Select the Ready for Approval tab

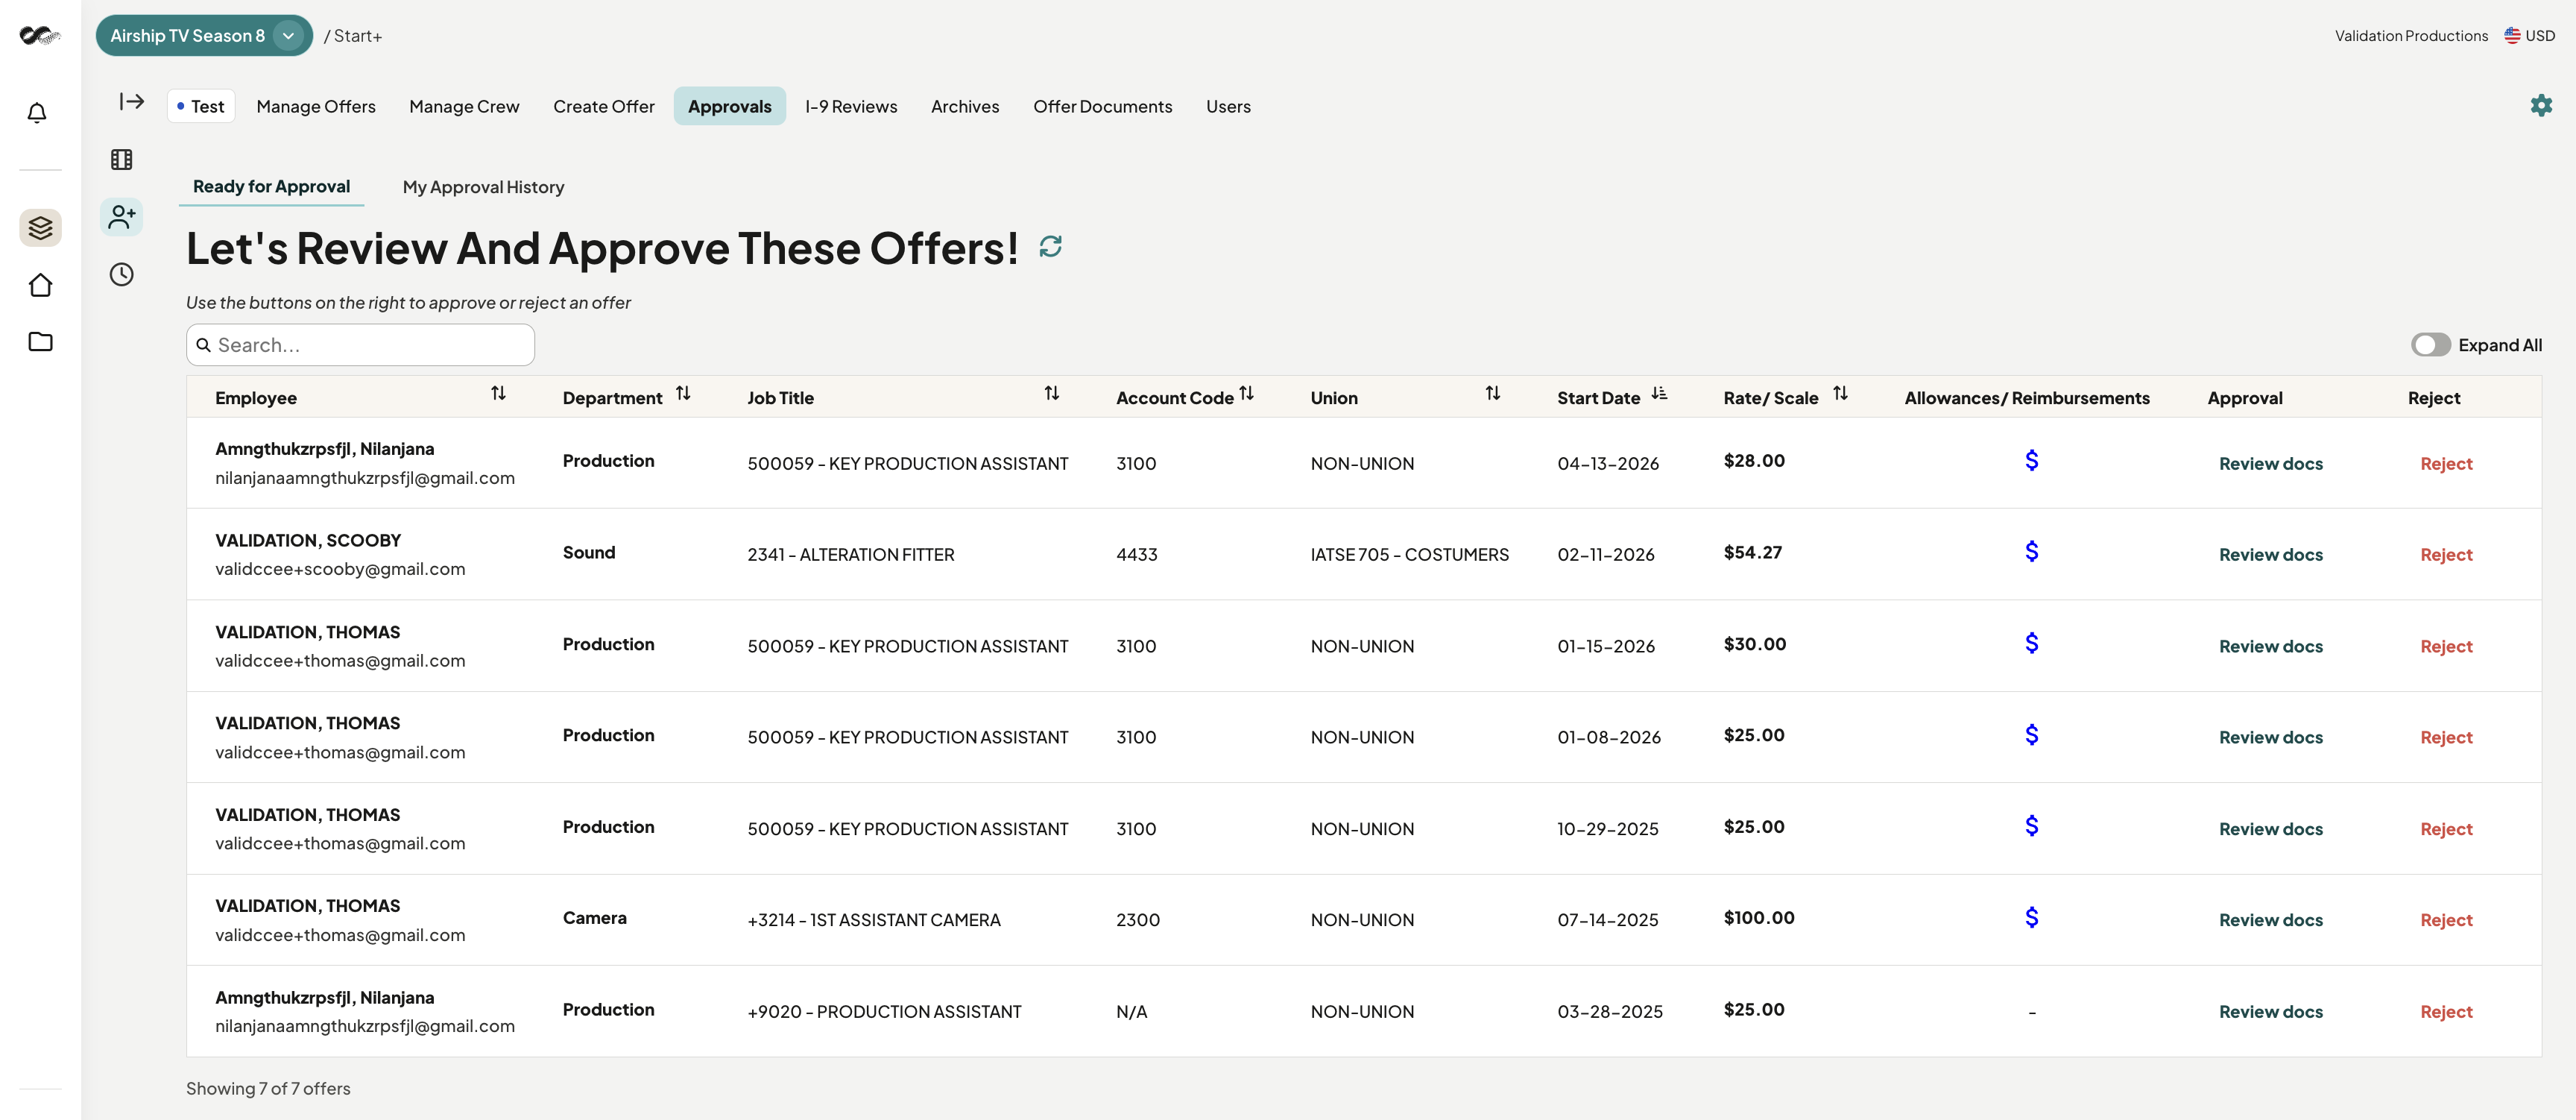pyautogui.click(x=271, y=186)
